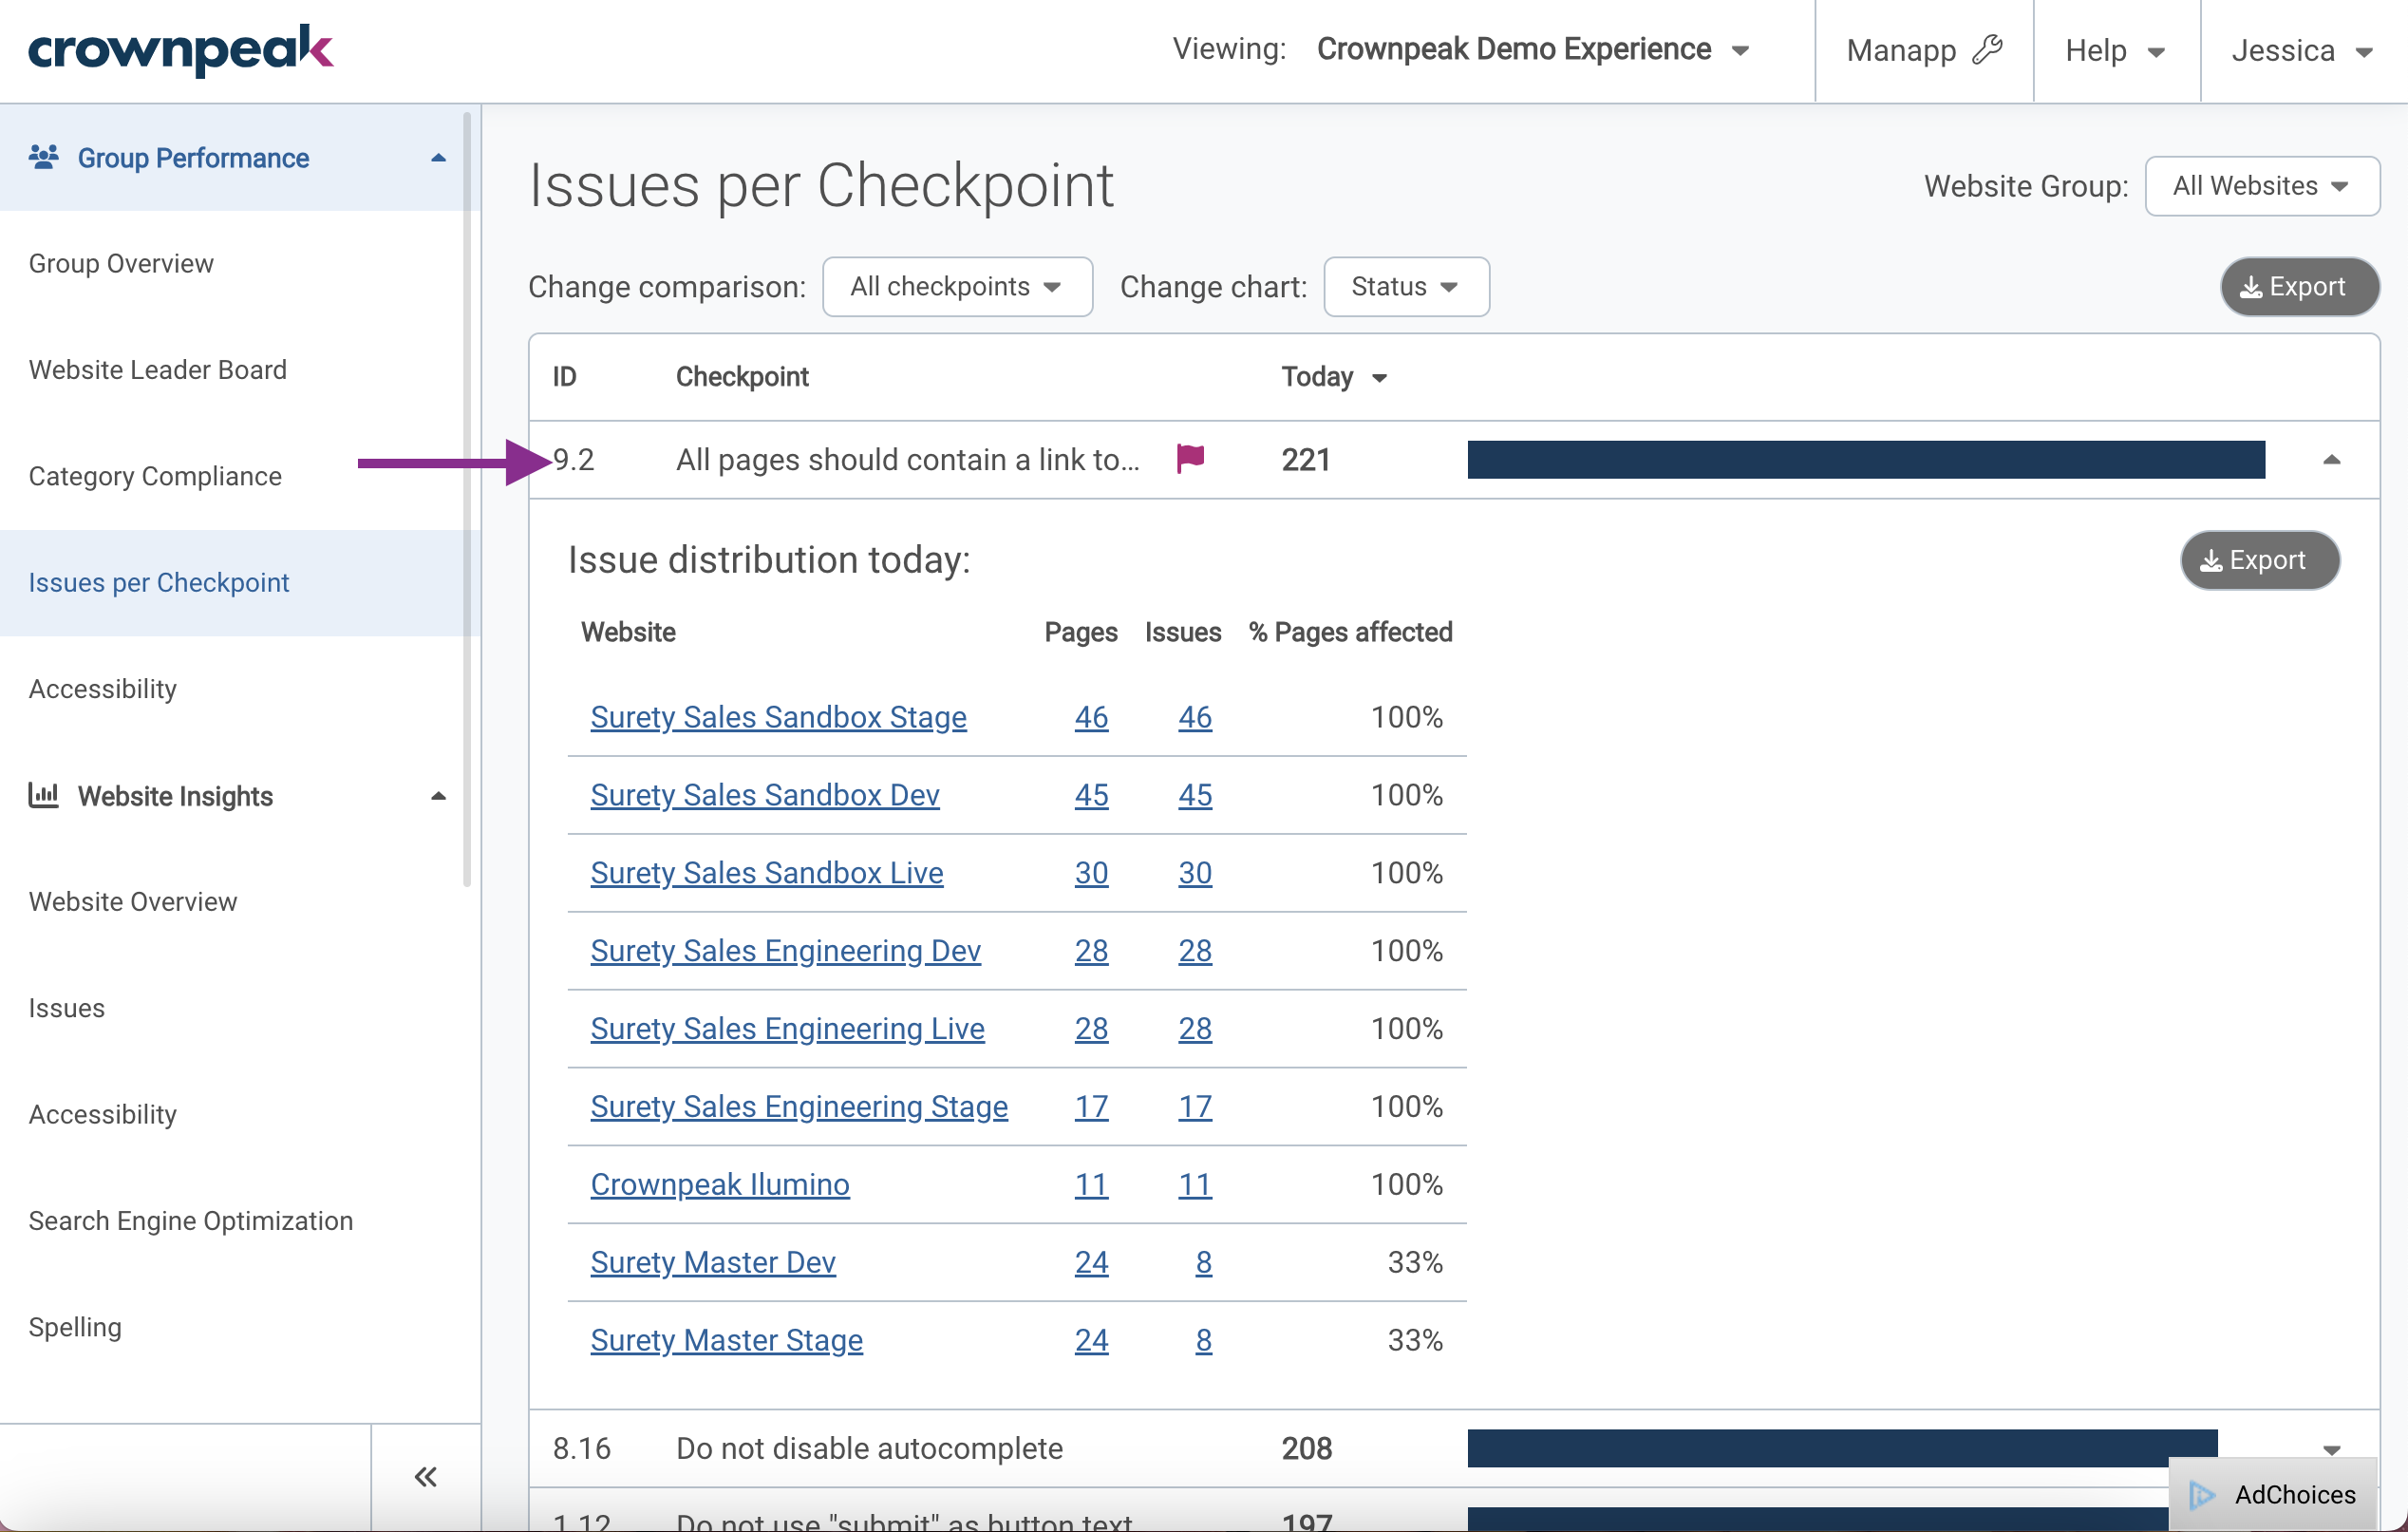Image resolution: width=2408 pixels, height=1532 pixels.
Task: Click the AdChoices icon
Action: [x=2203, y=1494]
